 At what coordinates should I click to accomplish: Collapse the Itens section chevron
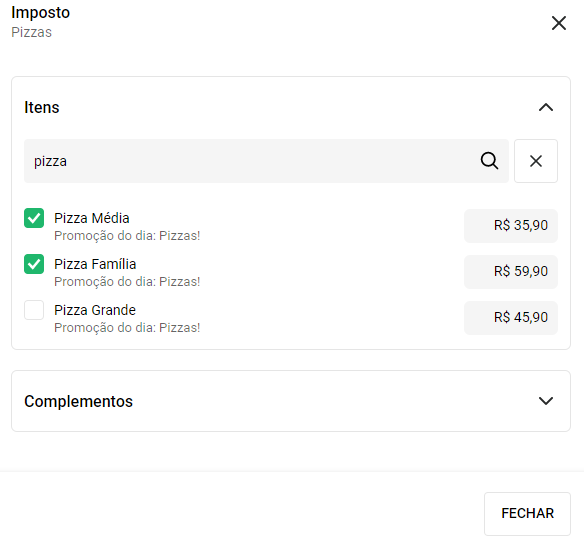[x=546, y=107]
